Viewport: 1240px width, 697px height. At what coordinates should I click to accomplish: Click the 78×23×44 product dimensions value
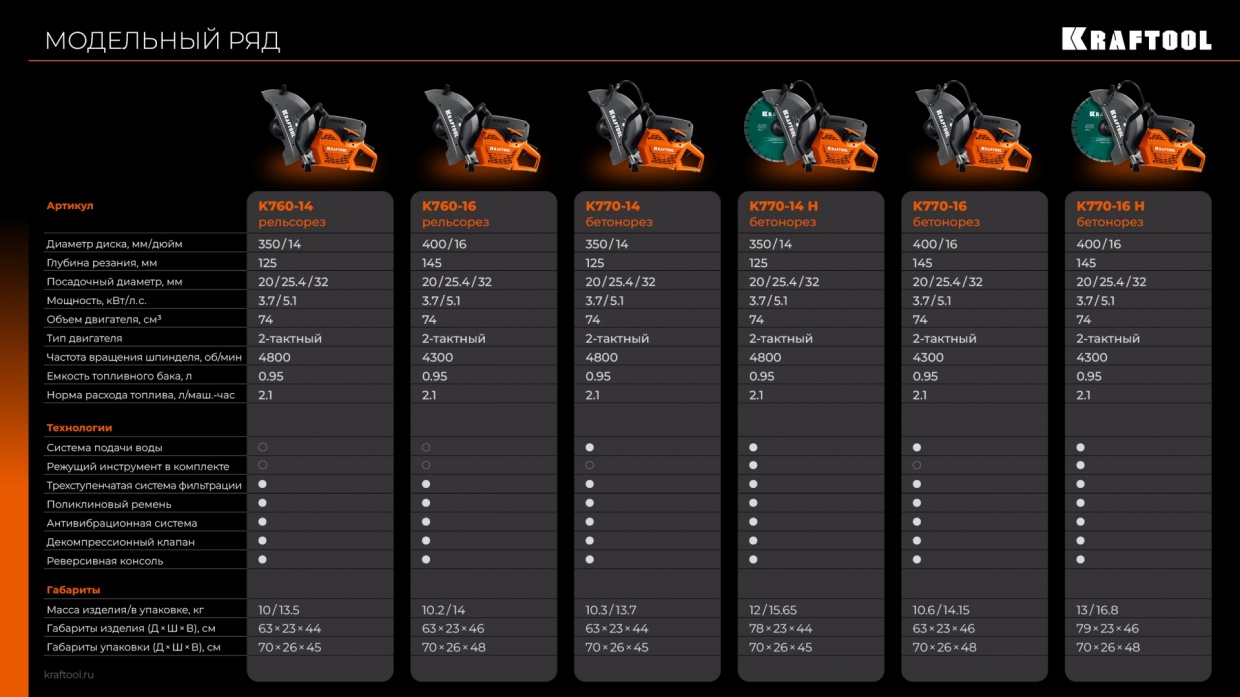click(781, 629)
